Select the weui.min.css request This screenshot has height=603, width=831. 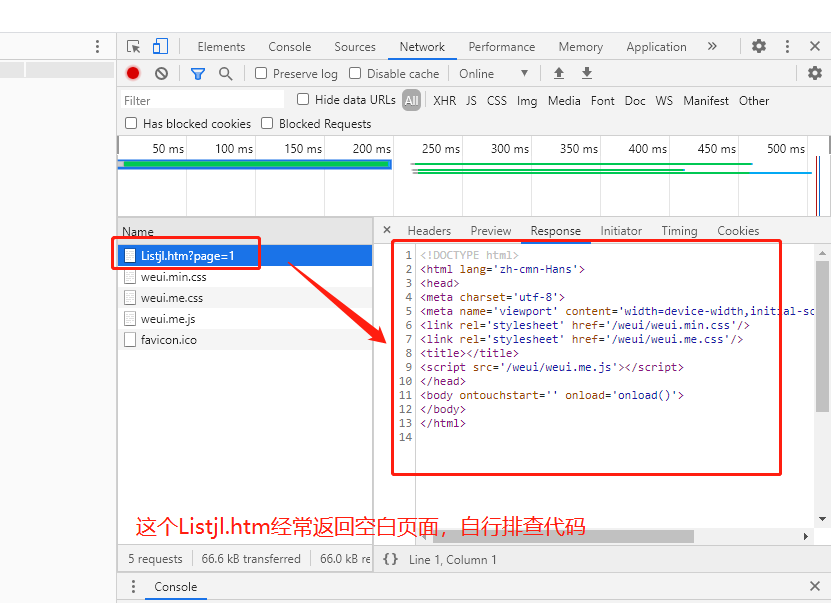[x=245, y=277]
